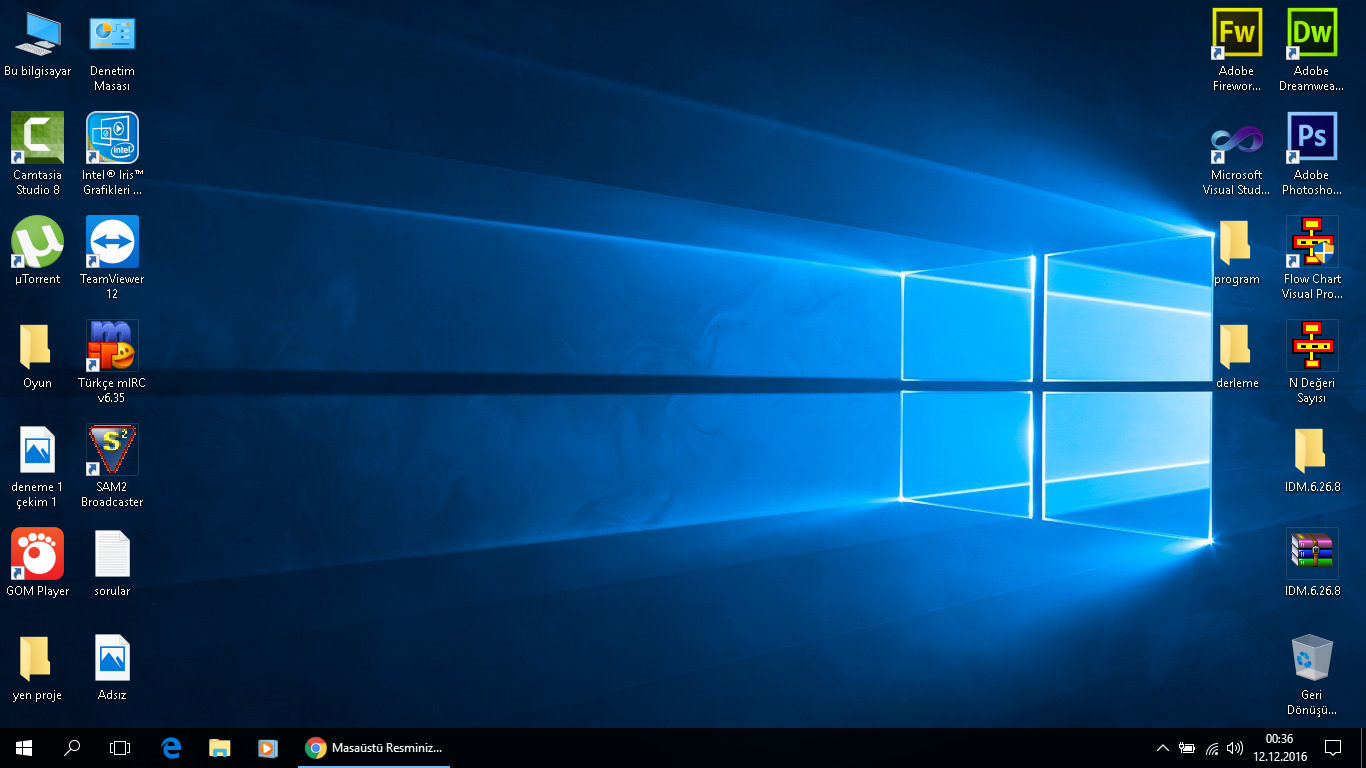Select the IDM.6.26.8 folder
This screenshot has width=1366, height=768.
coord(1311,459)
